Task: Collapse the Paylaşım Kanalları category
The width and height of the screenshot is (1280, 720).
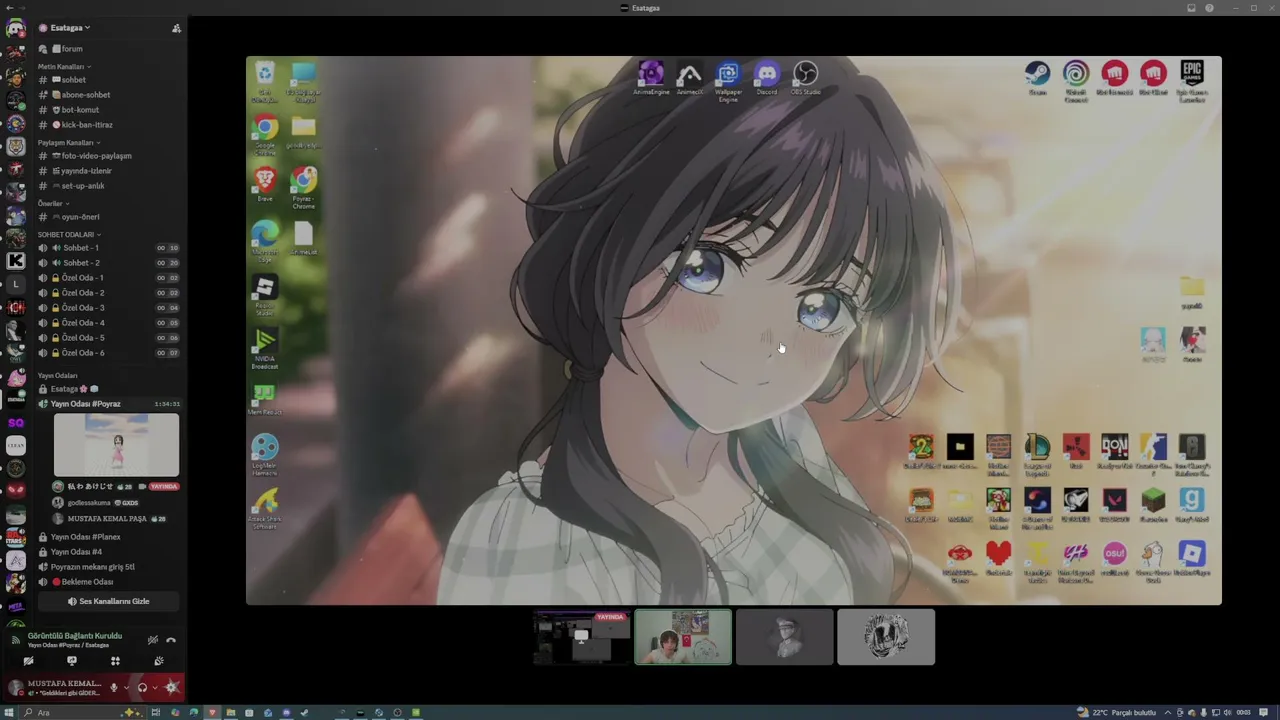Action: [x=68, y=143]
